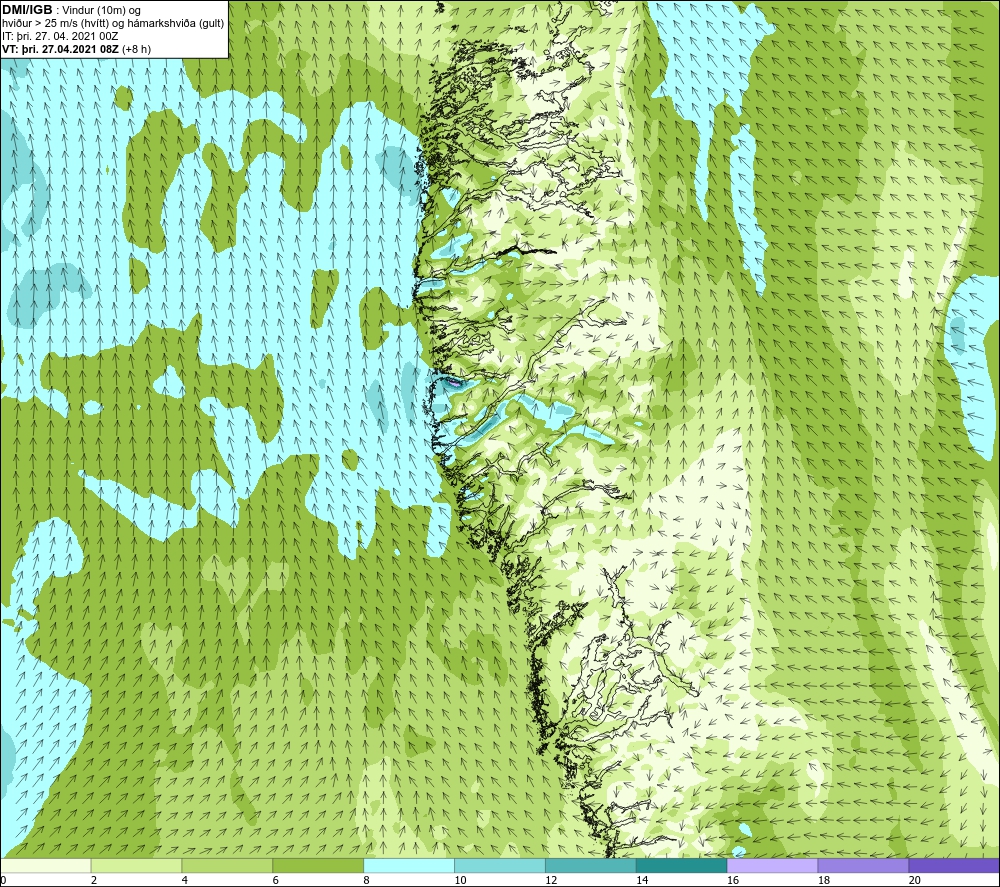
Task: Click the 4–6 m/s green legend swatch
Action: tap(227, 865)
